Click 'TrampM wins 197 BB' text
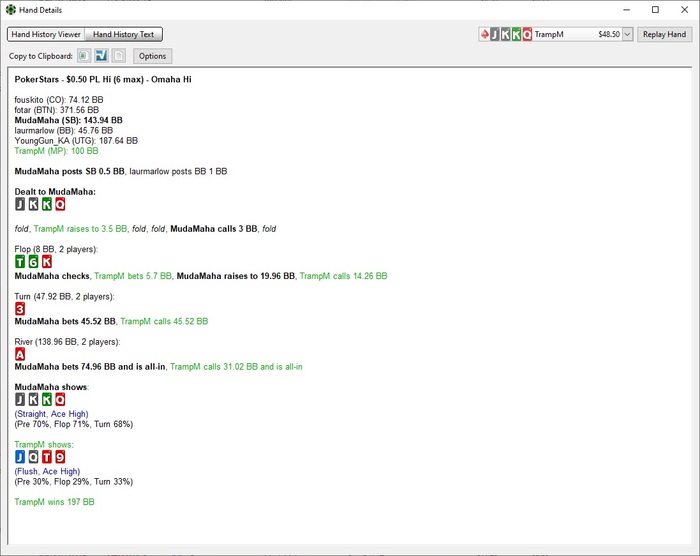Screen dimensions: 700x556 tap(54, 502)
